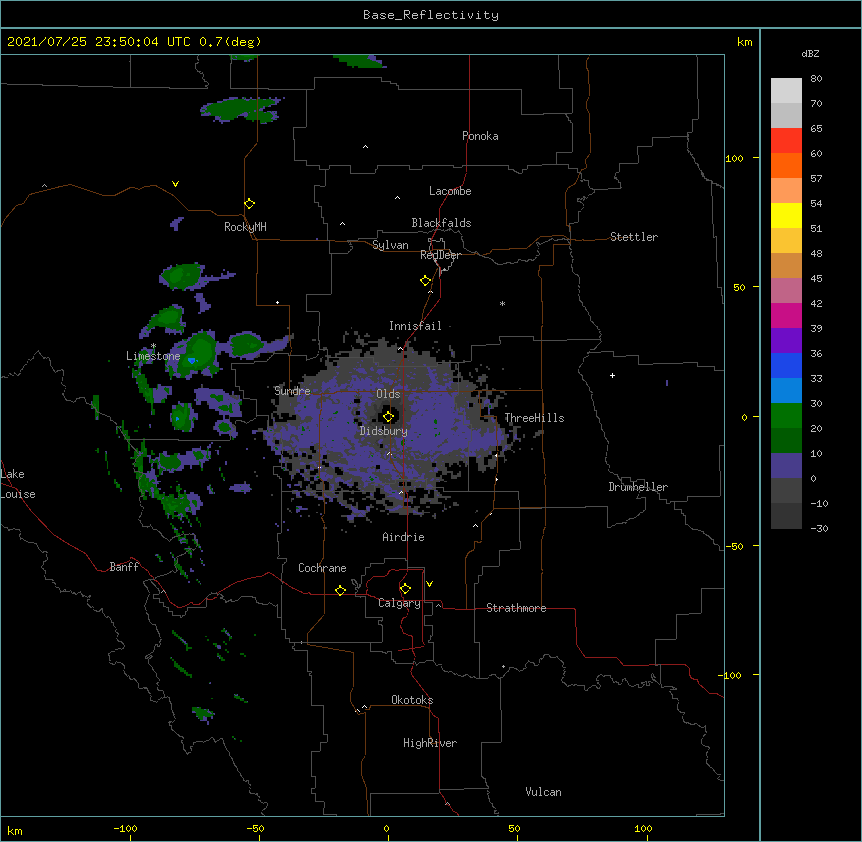Click the white asterisk marker east of Innisfail
This screenshot has width=862, height=842.
[502, 303]
